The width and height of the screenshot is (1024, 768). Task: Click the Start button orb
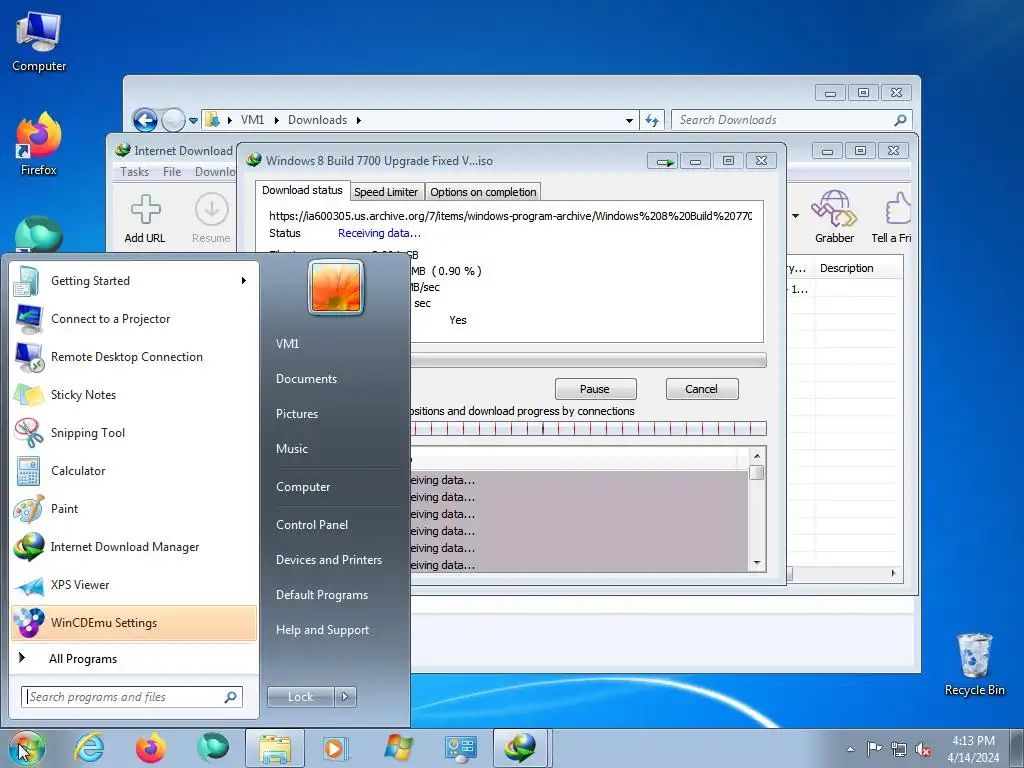(x=27, y=748)
